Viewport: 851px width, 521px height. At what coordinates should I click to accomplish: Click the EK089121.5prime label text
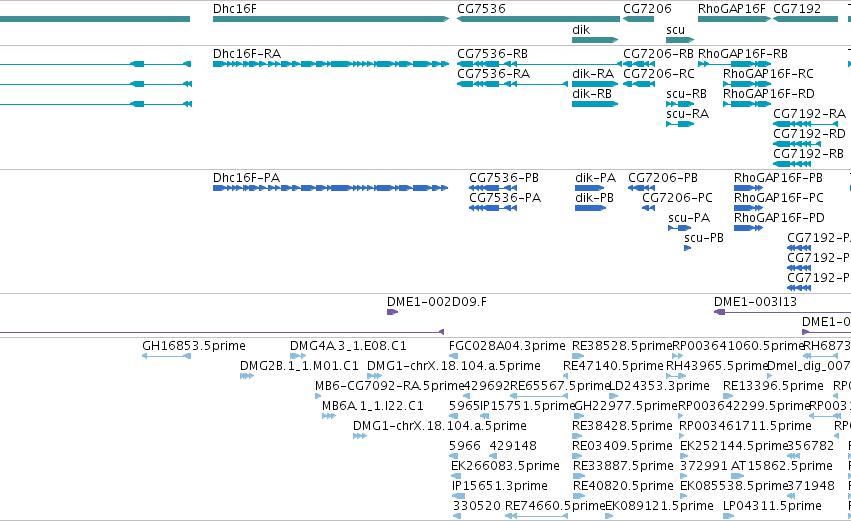pos(659,506)
